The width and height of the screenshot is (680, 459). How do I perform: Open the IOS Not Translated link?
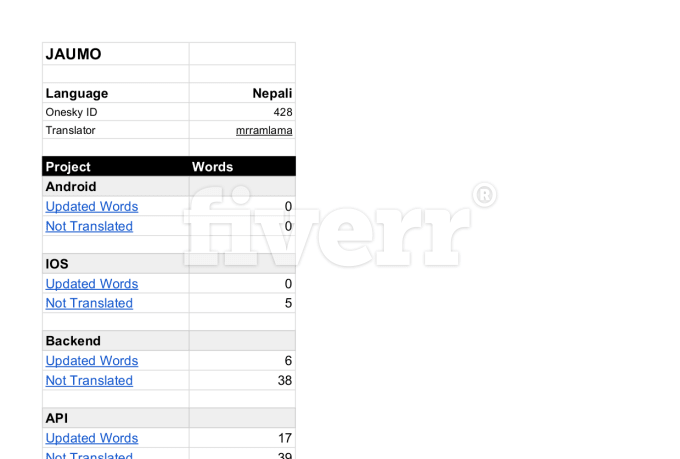[x=89, y=303]
